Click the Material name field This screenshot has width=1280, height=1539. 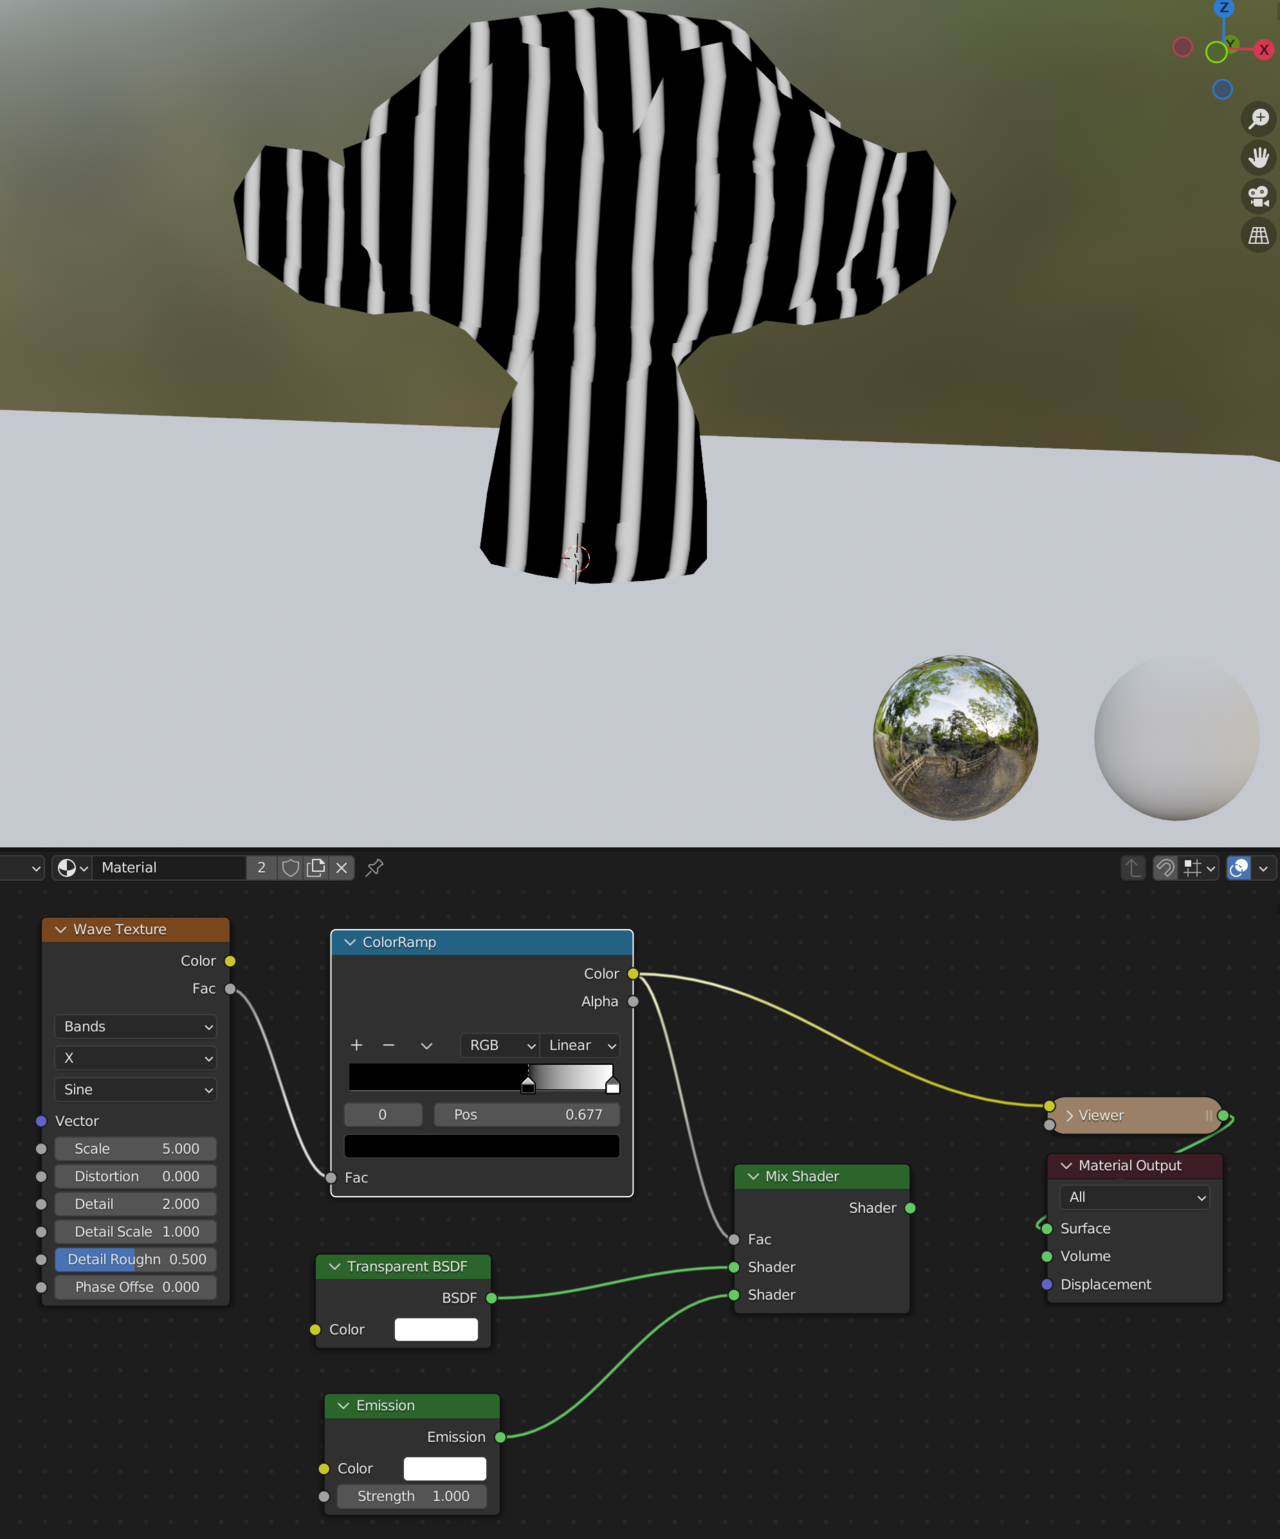click(x=169, y=868)
